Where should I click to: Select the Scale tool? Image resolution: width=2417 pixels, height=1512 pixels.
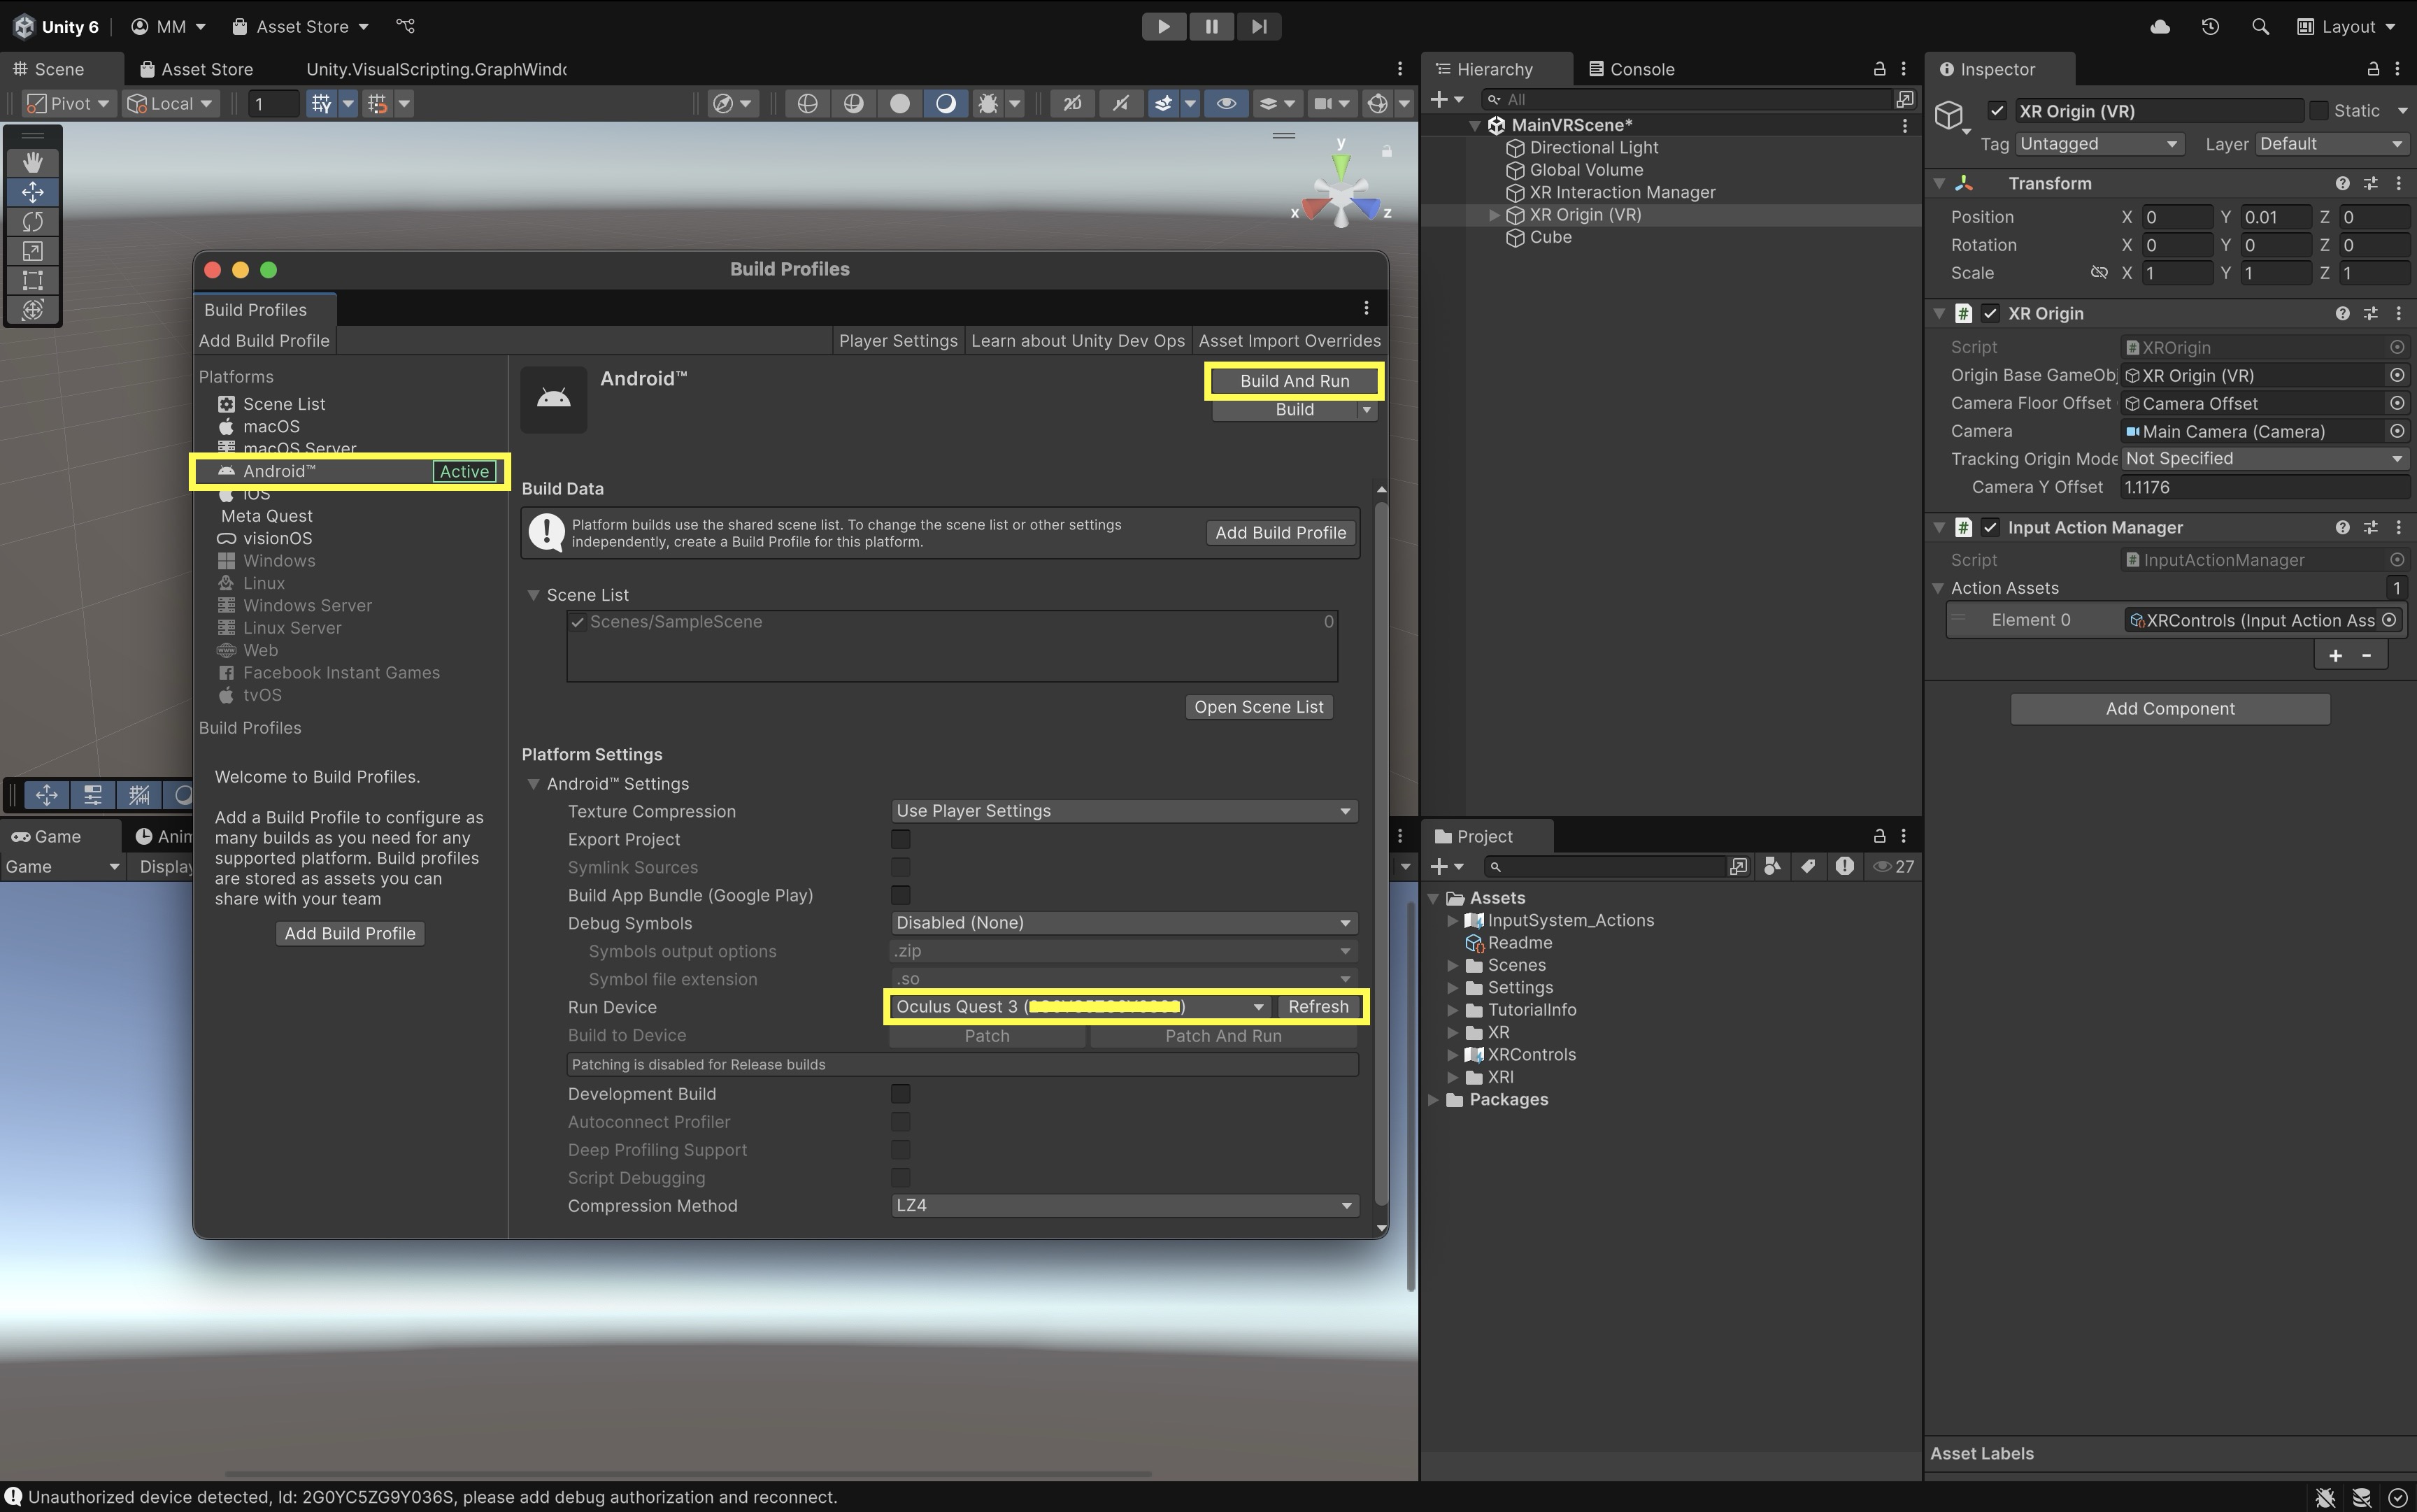[x=32, y=251]
